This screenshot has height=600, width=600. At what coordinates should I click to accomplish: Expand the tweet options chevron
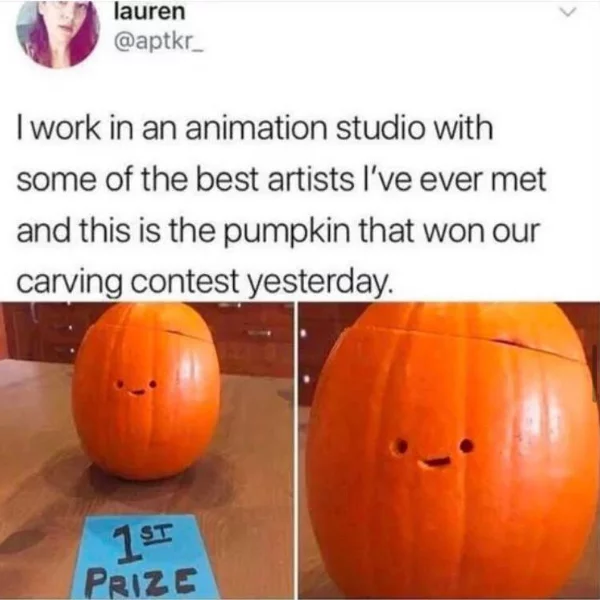[567, 13]
